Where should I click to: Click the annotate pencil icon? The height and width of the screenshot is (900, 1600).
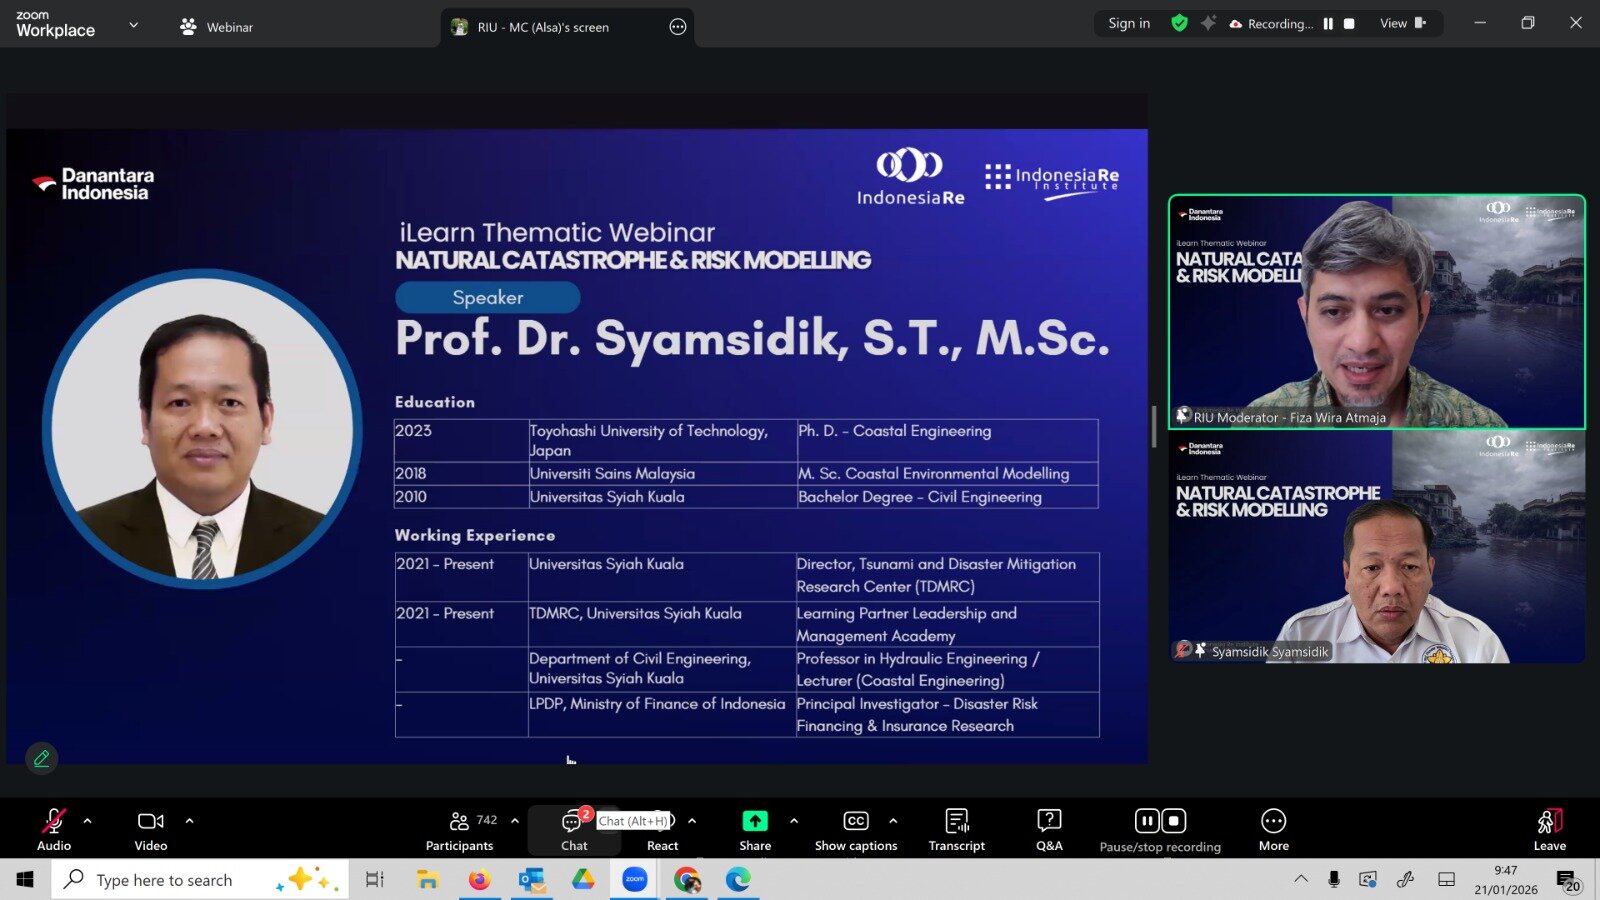pos(42,759)
